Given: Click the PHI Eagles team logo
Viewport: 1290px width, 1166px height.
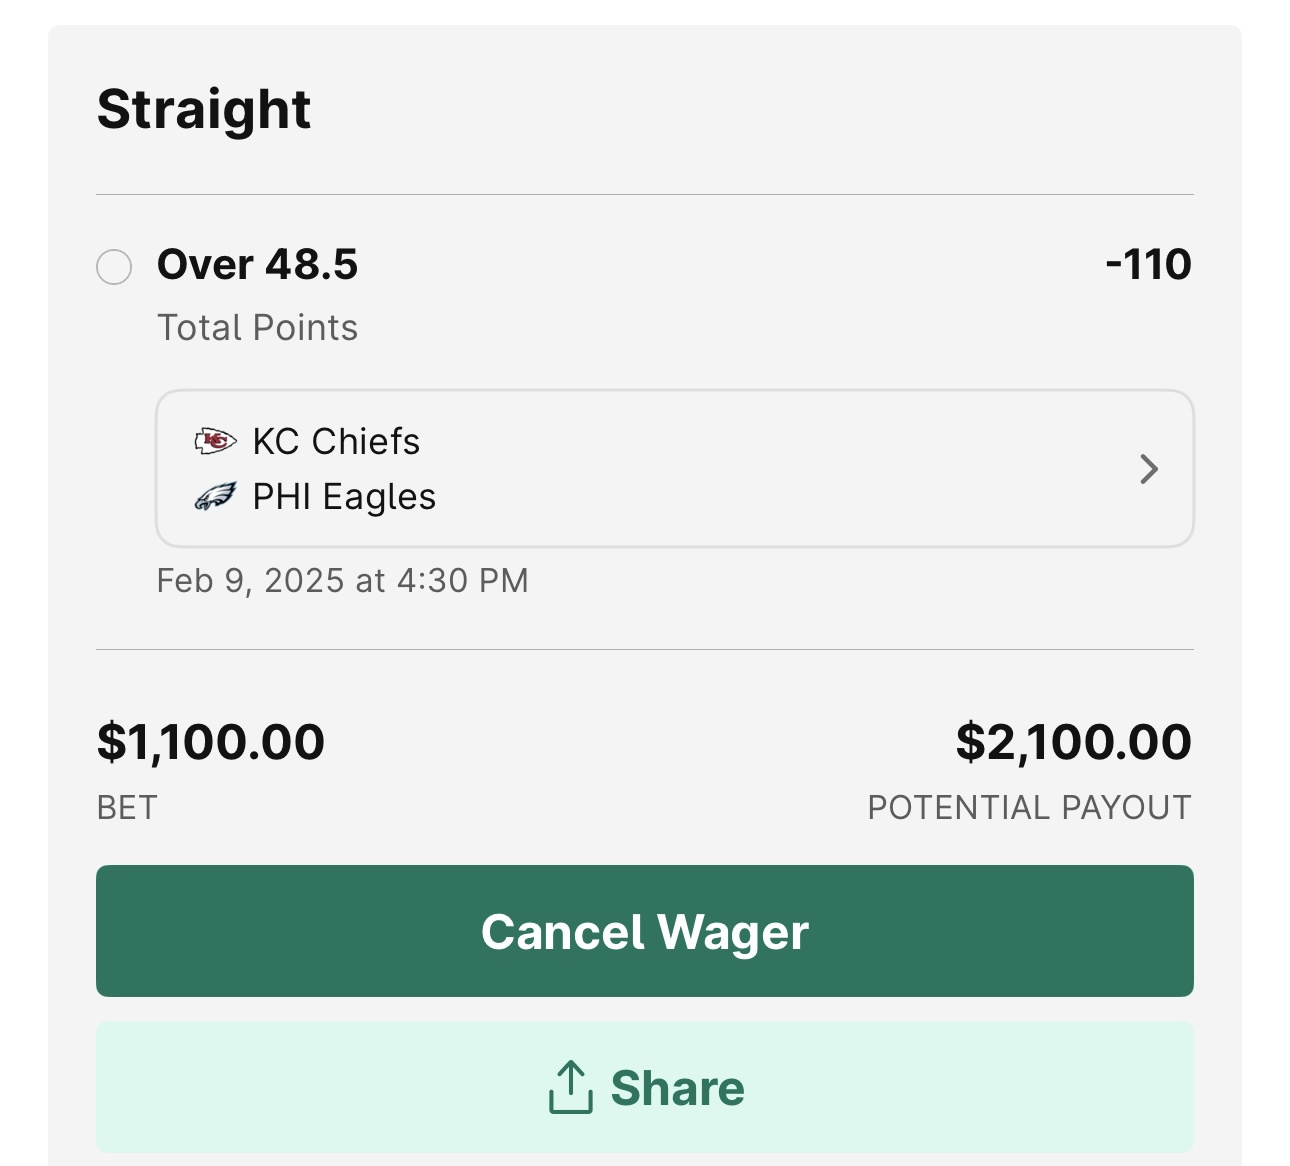Looking at the screenshot, I should click(x=215, y=497).
